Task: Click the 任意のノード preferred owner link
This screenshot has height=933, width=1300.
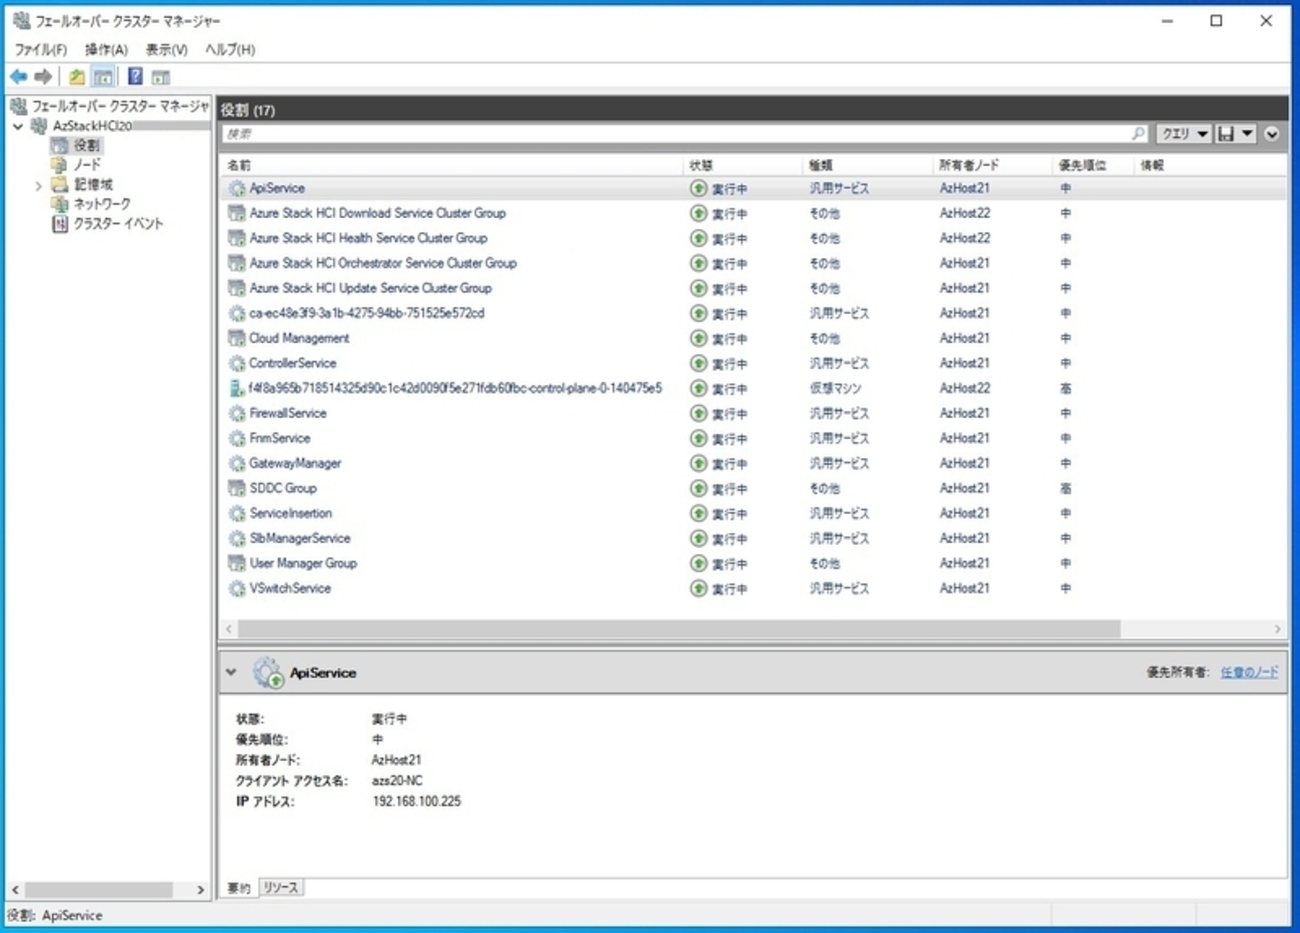Action: tap(1248, 672)
